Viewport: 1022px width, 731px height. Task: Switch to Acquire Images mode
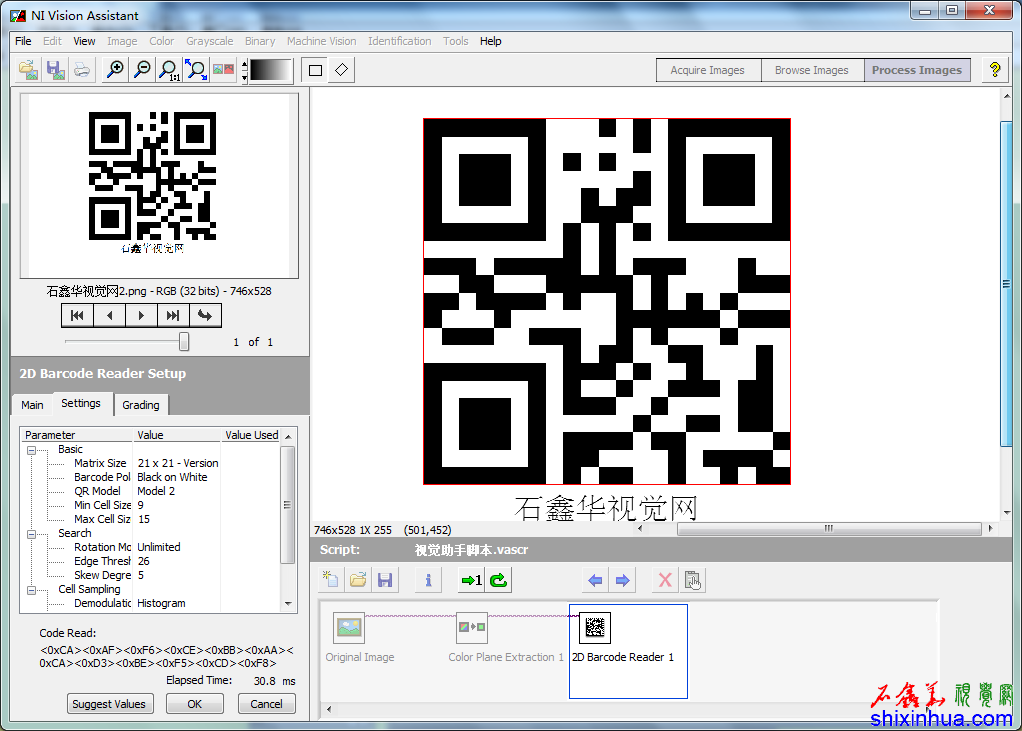(x=708, y=70)
